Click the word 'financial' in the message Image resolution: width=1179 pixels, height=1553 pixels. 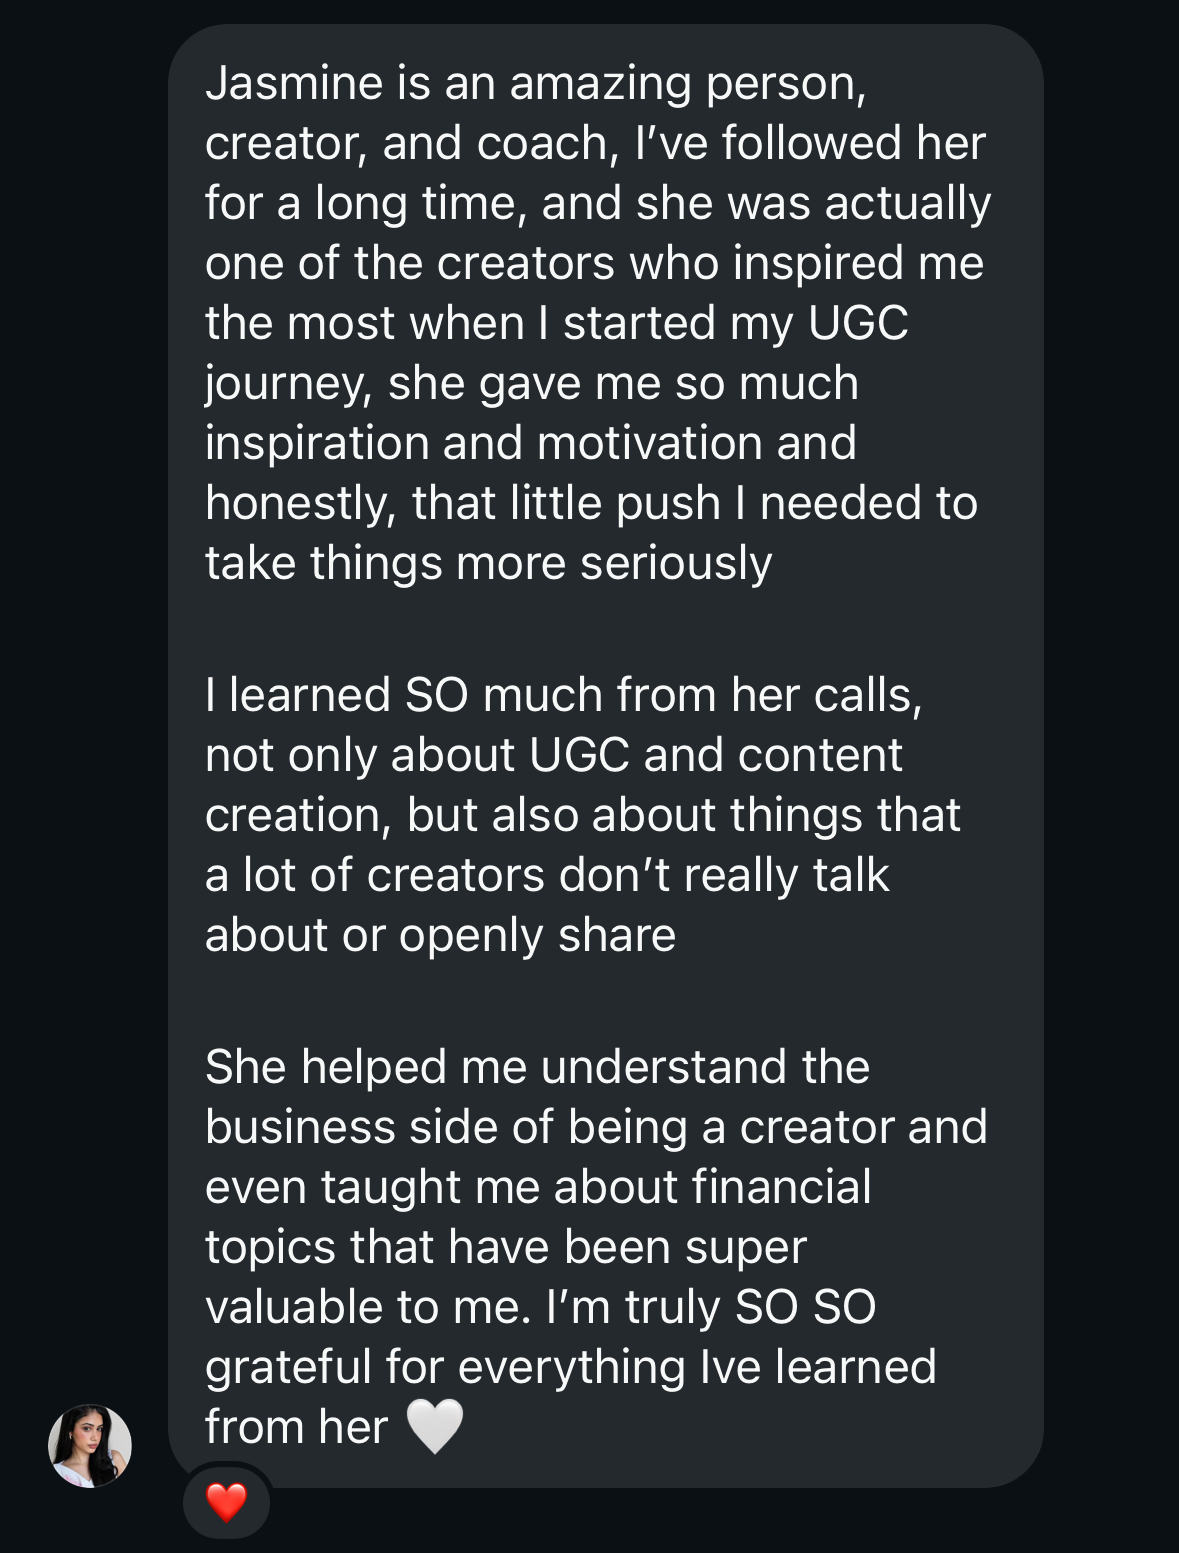[781, 1187]
